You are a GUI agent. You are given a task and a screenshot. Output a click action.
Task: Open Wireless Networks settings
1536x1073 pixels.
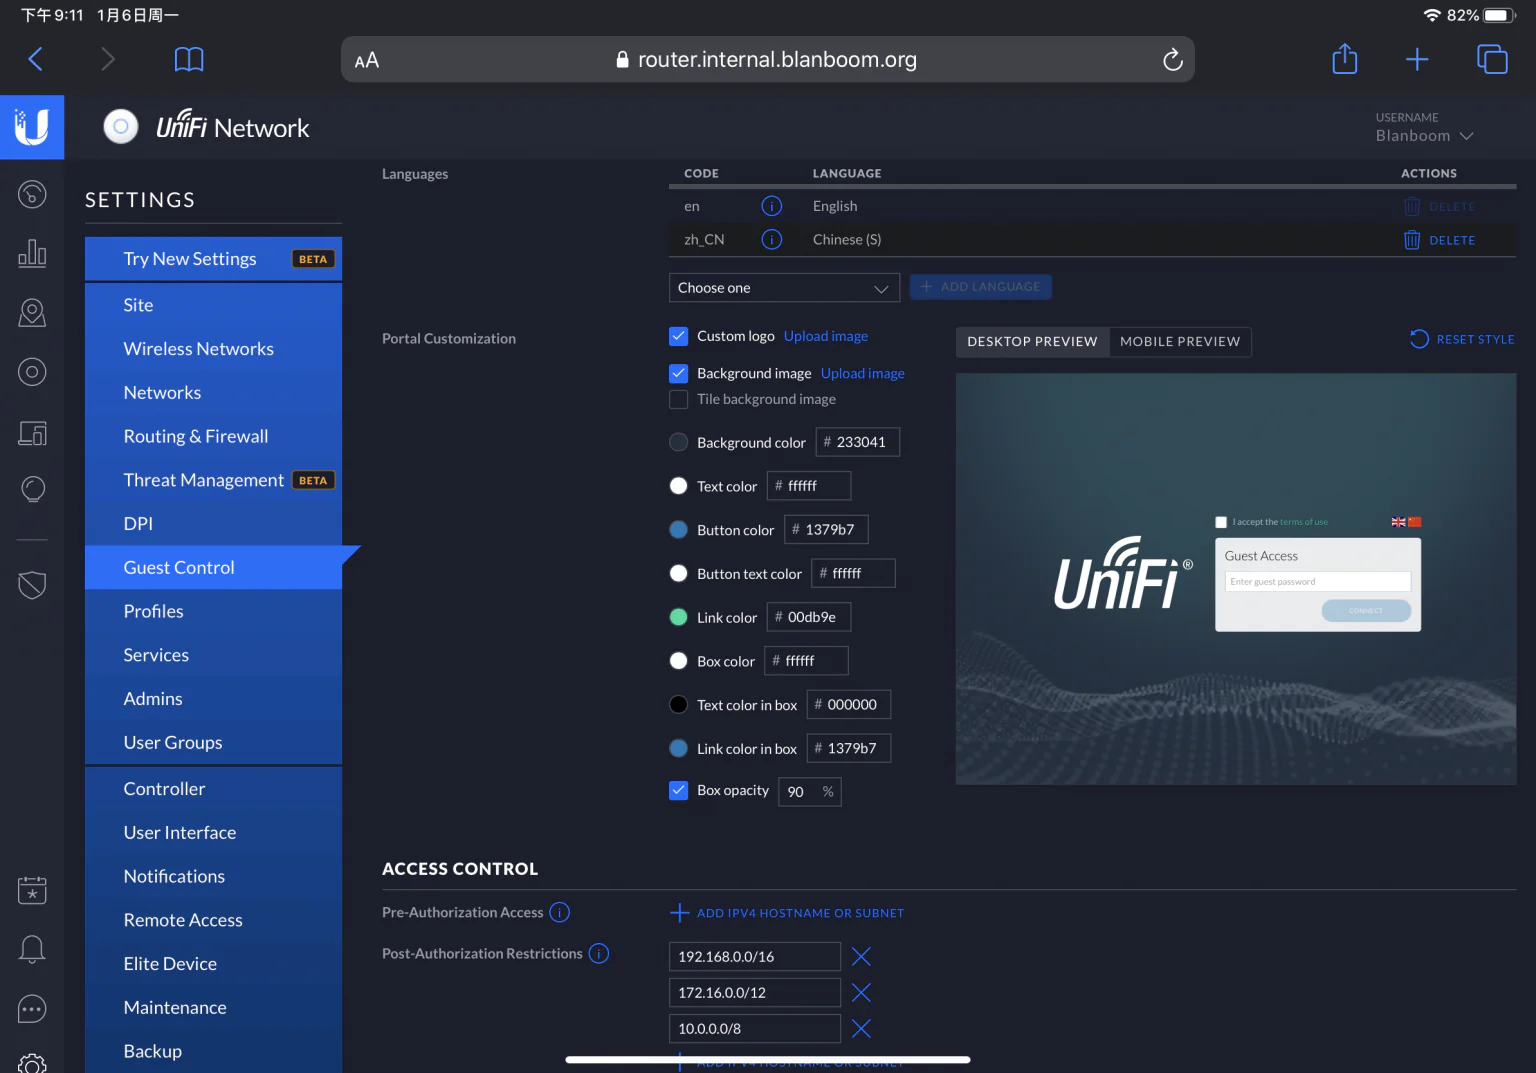(x=198, y=348)
